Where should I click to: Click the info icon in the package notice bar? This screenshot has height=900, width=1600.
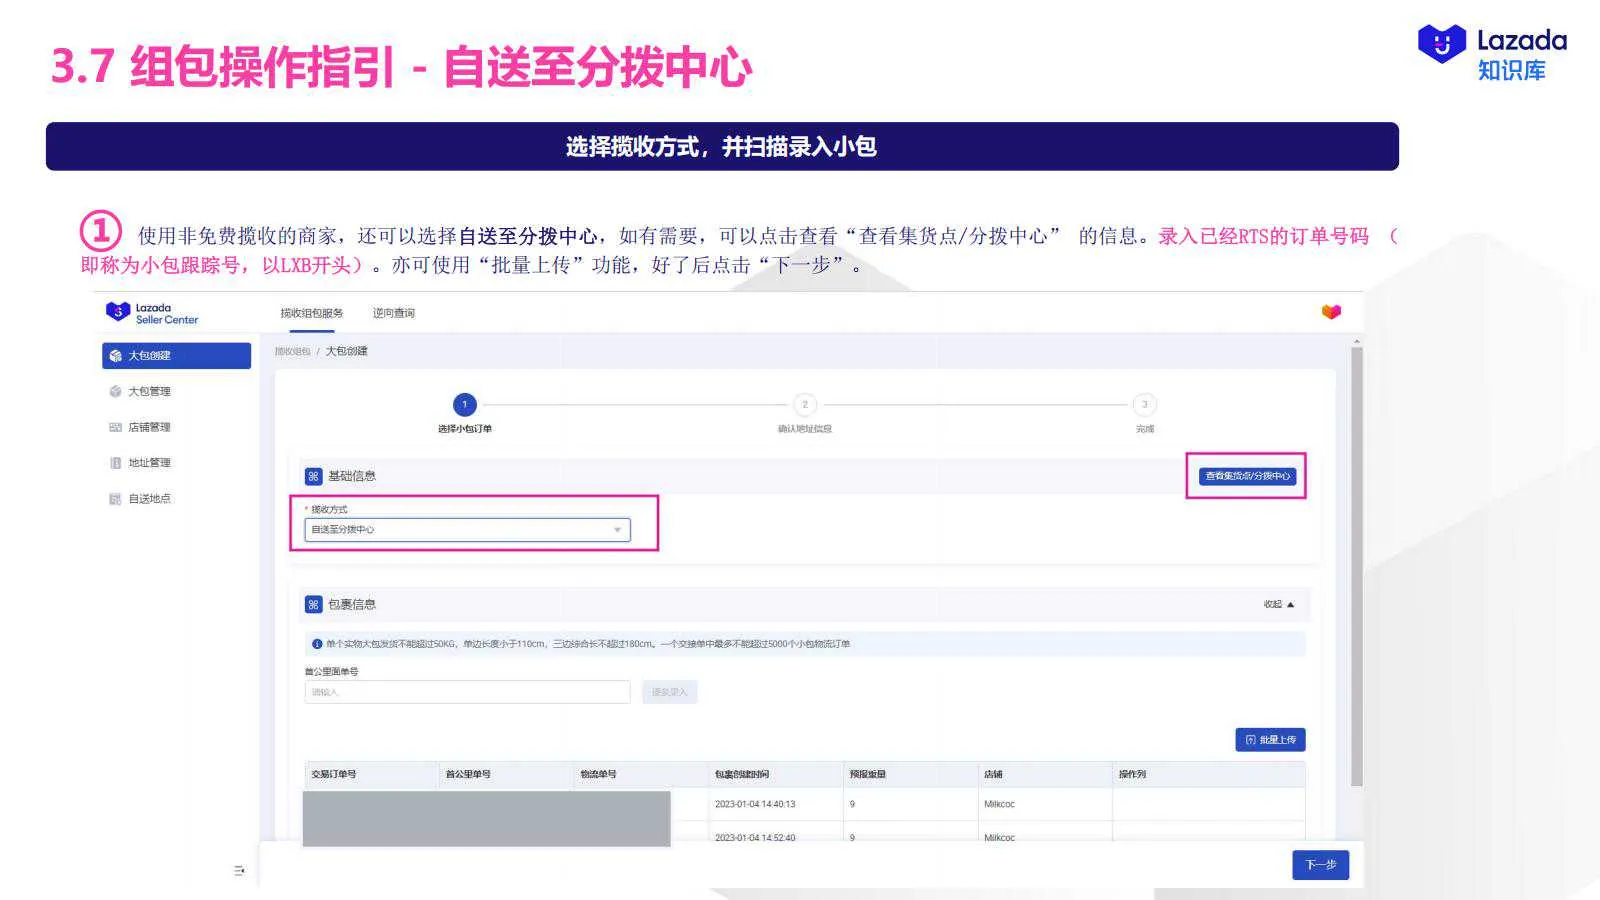(x=317, y=643)
